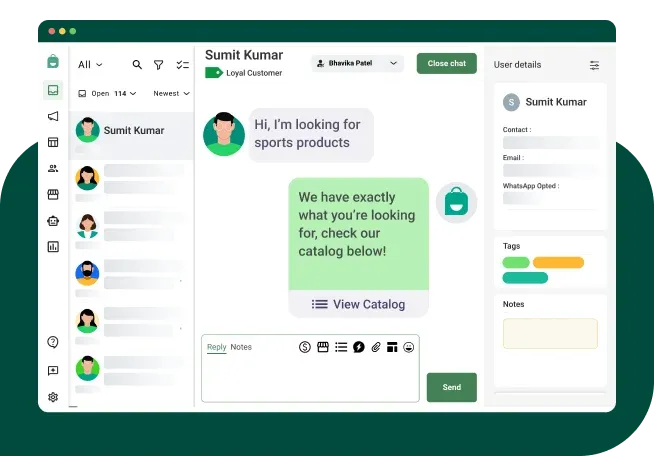Click the orange tag pill under Tags
654x460 pixels.
click(558, 262)
